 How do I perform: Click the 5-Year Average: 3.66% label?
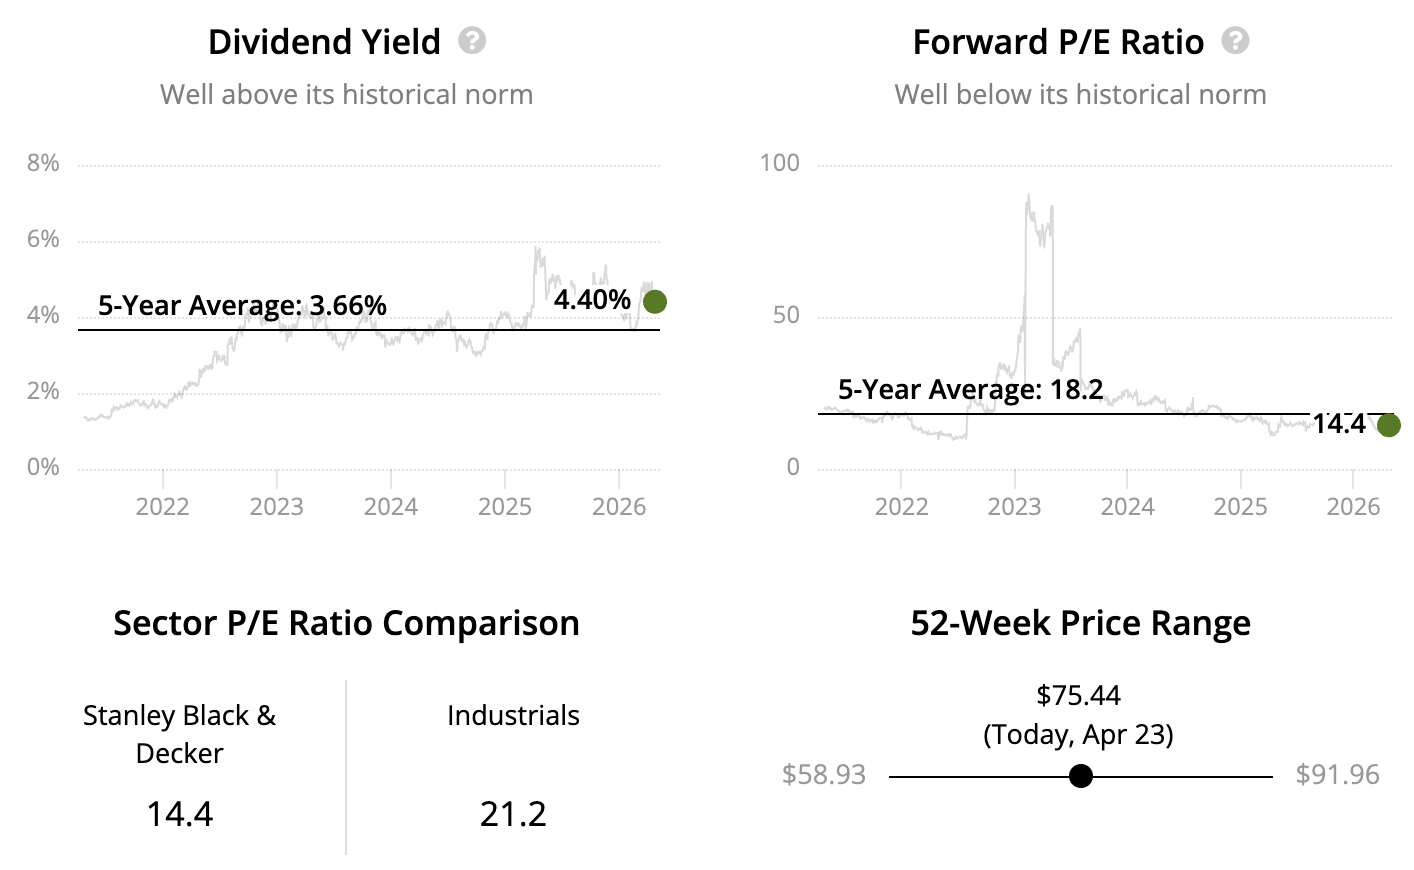pos(242,305)
